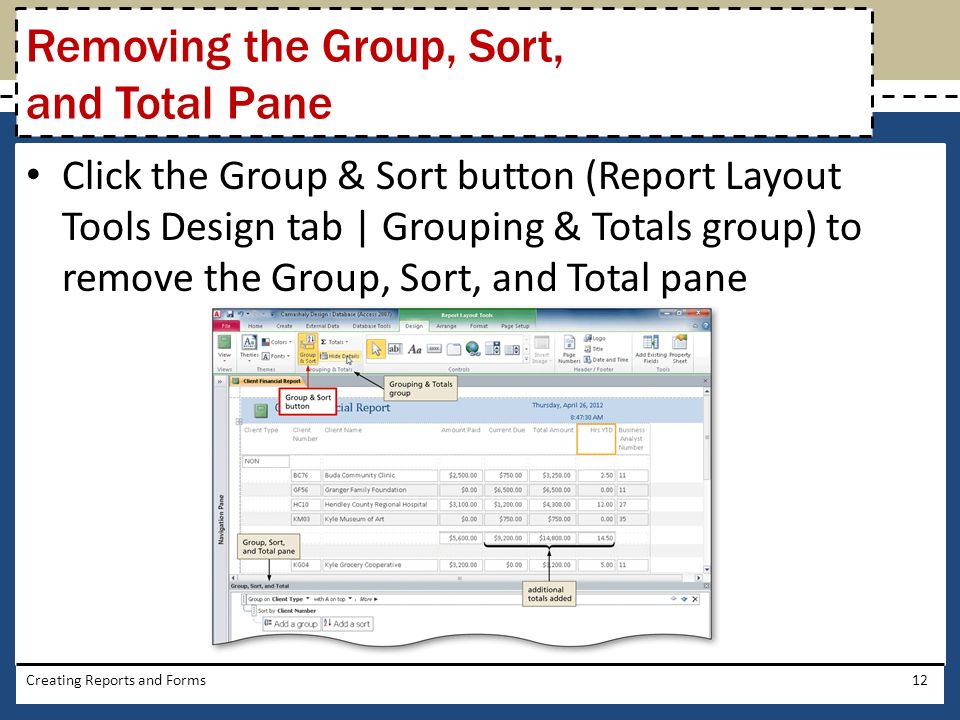Click the Logo button in Header/Footer

click(x=594, y=338)
